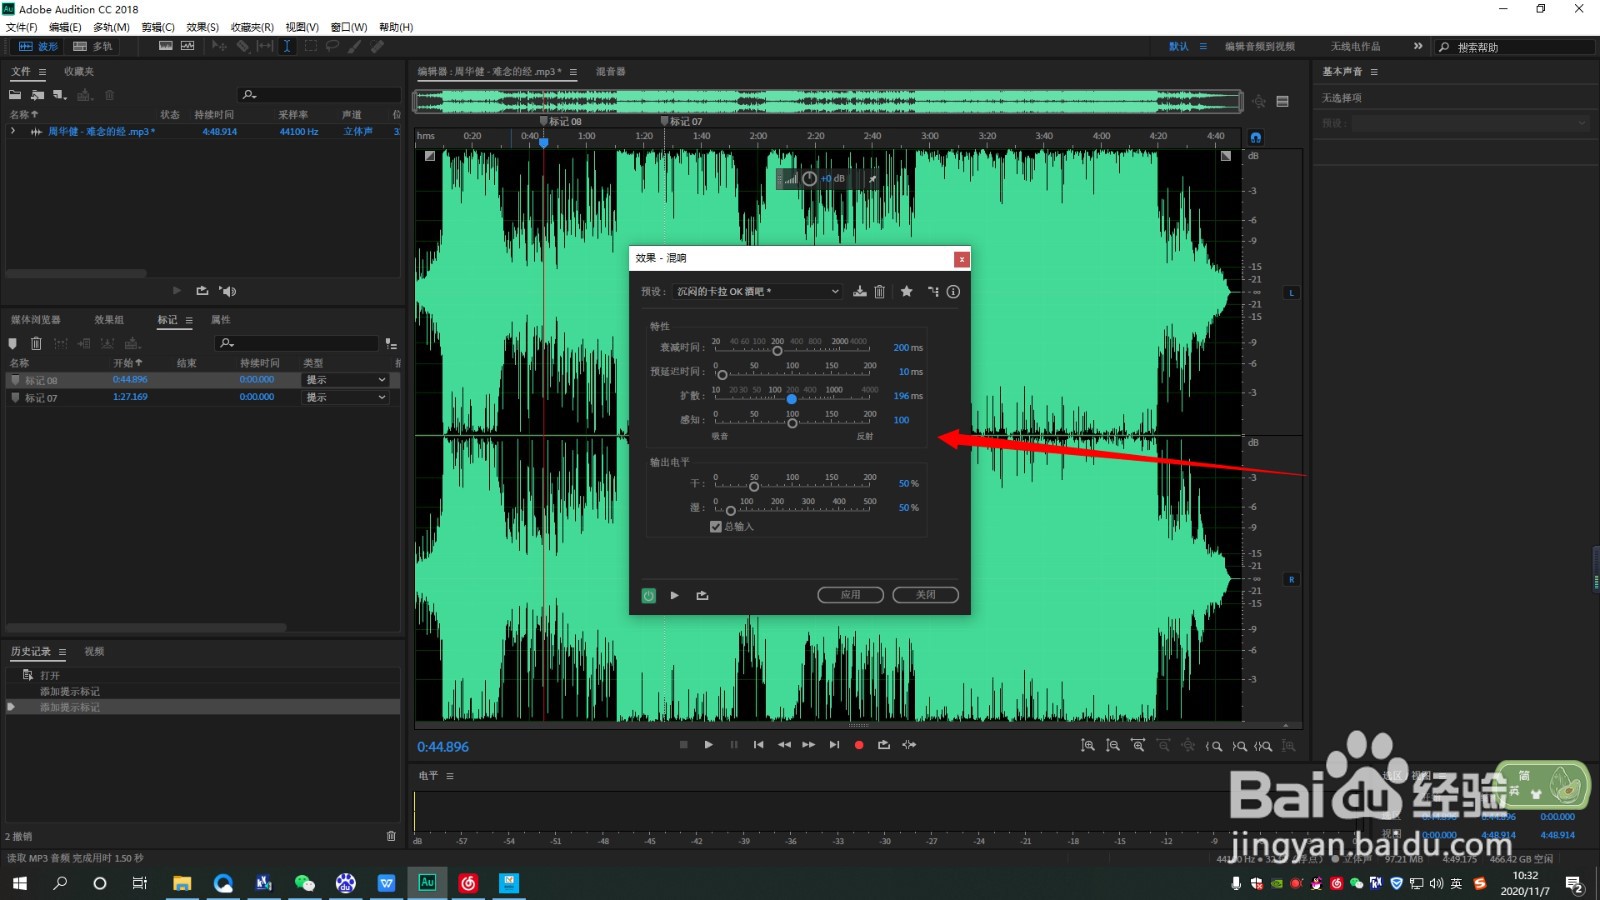The image size is (1600, 900).
Task: Open the 多轨(M) menu
Action: tap(111, 27)
